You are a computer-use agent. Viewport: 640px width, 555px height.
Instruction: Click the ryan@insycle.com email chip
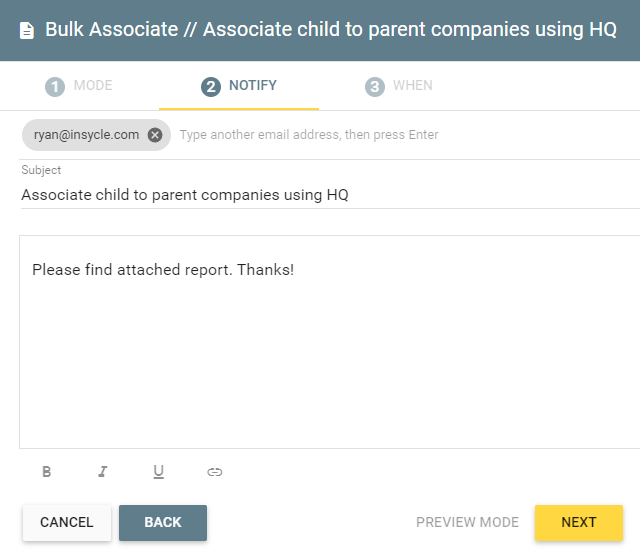[87, 135]
